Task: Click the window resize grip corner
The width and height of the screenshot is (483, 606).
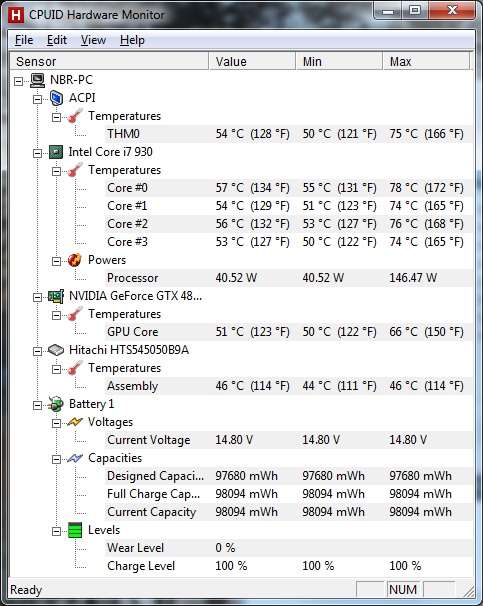Action: pos(469,591)
